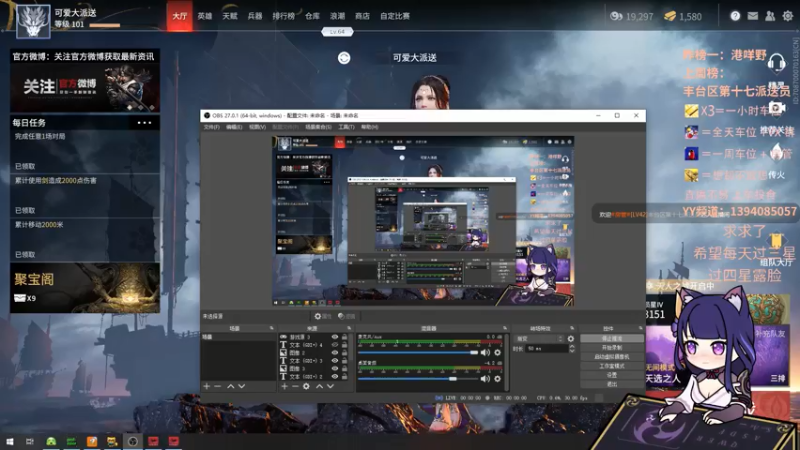Open the scene transition settings gear
This screenshot has width=800, height=450.
pos(570,339)
